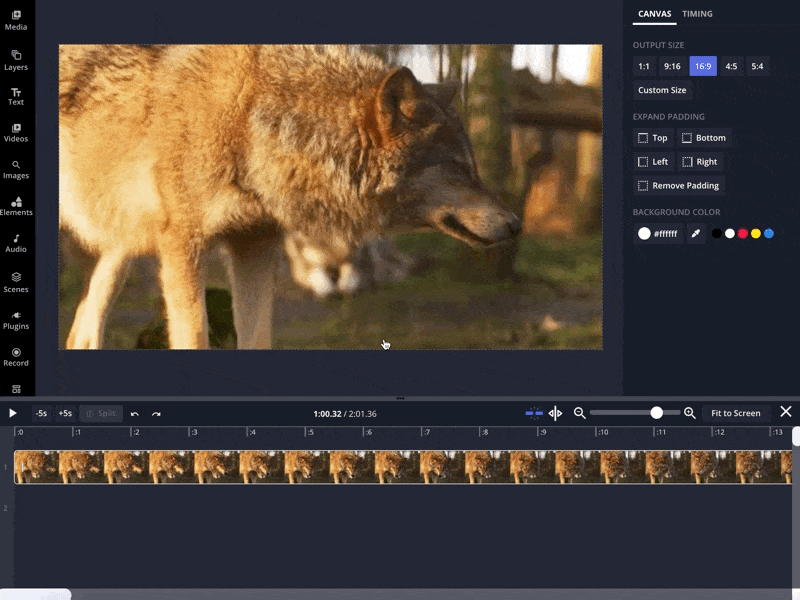
Task: Select the Canvas tab
Action: 654,14
